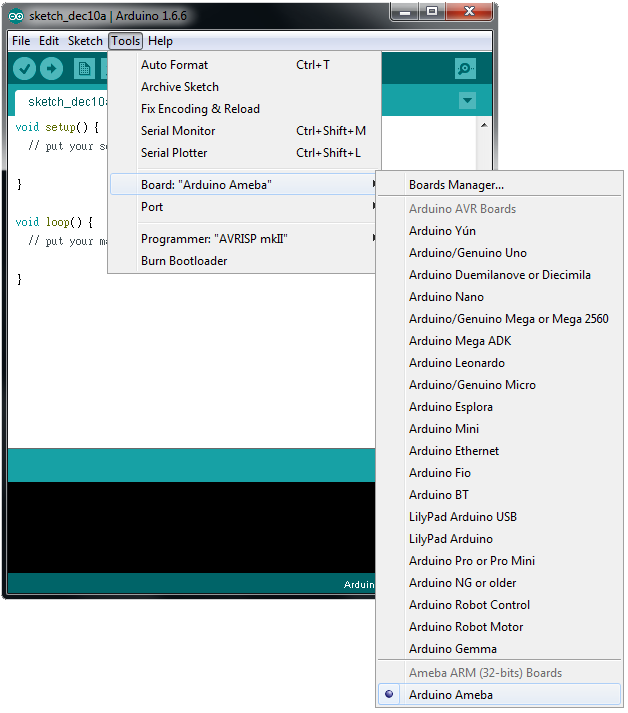This screenshot has width=628, height=713.
Task: Expand the Board "Arduino Ameba" submenu
Action: [x=243, y=185]
